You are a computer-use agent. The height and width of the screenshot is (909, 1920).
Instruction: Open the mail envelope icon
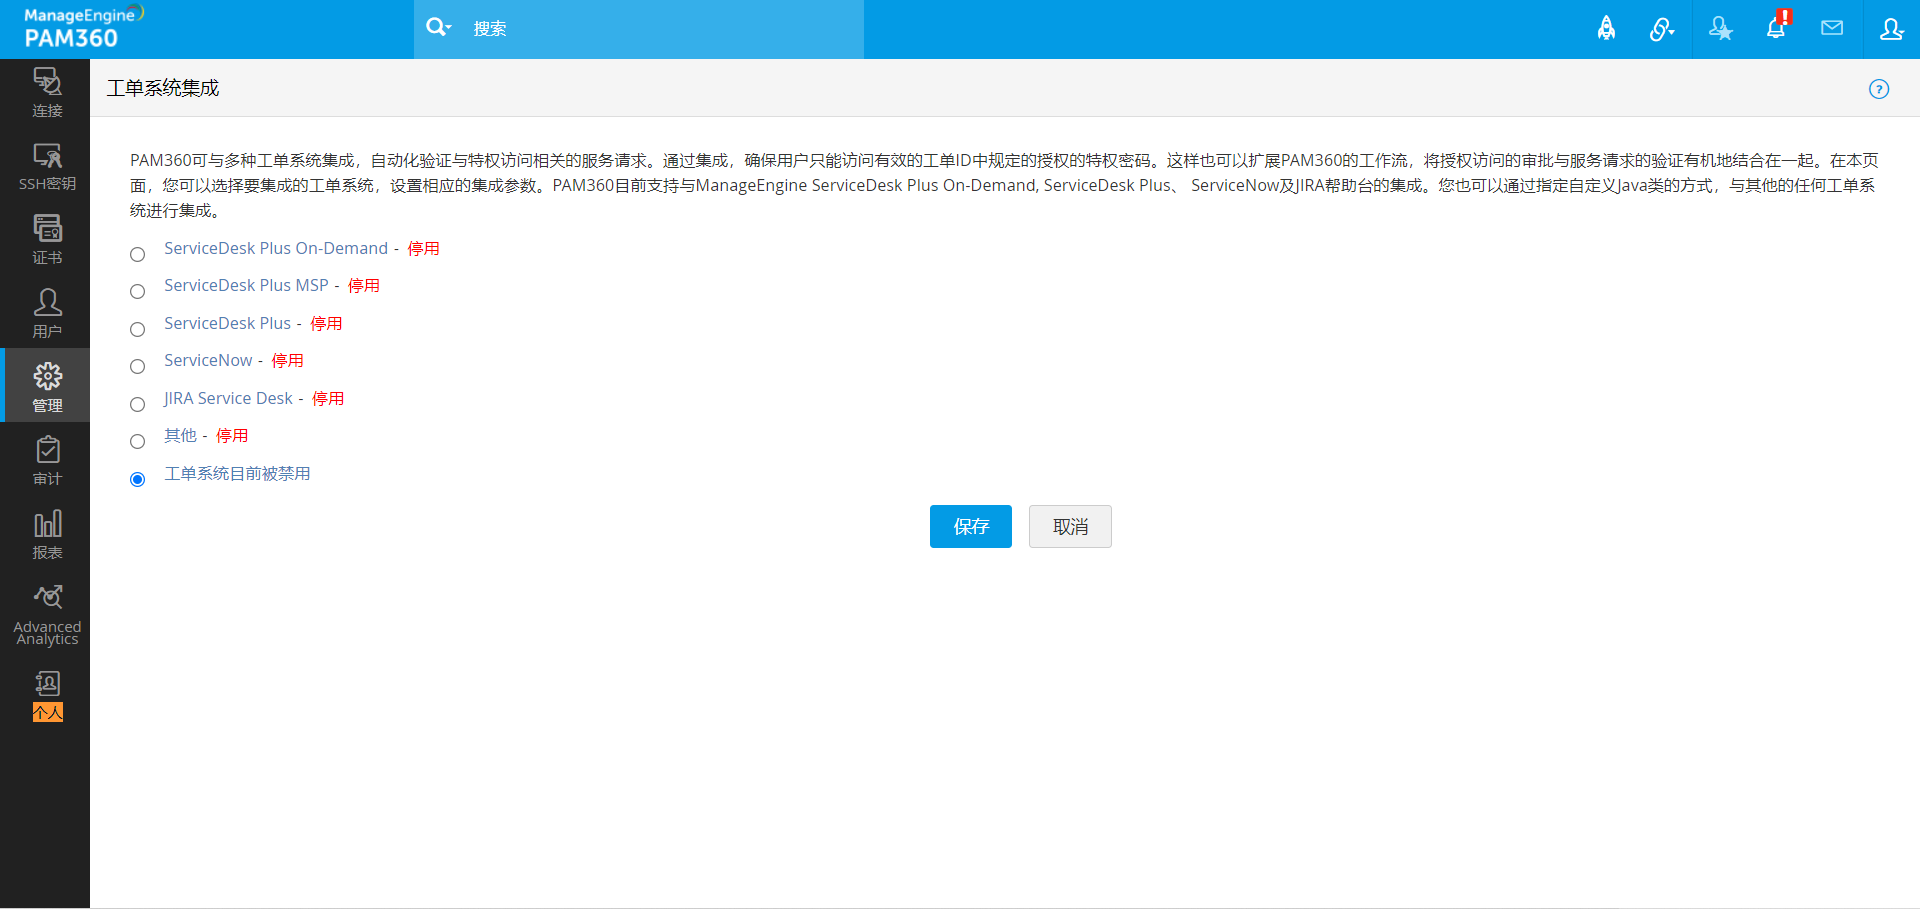tap(1832, 28)
